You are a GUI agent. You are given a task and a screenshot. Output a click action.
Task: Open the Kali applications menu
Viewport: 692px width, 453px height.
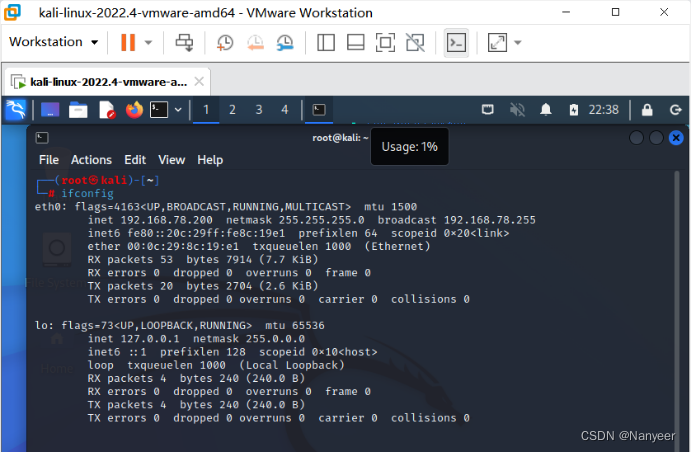[16, 109]
